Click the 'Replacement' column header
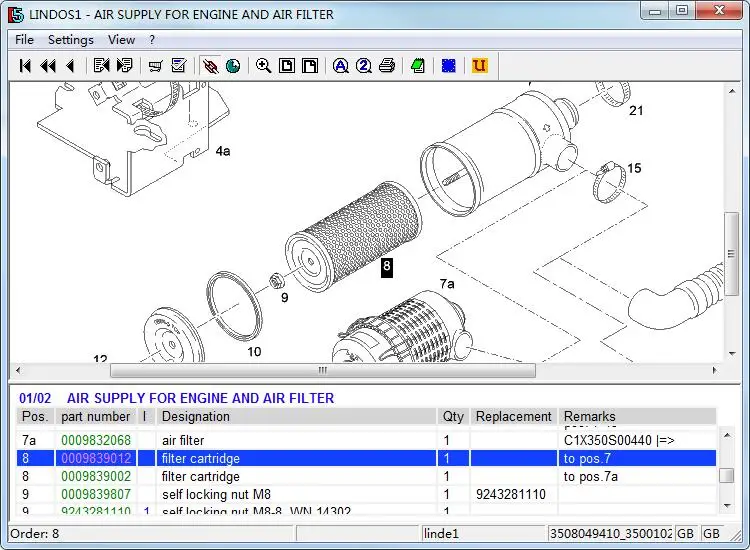This screenshot has width=750, height=550. [514, 417]
